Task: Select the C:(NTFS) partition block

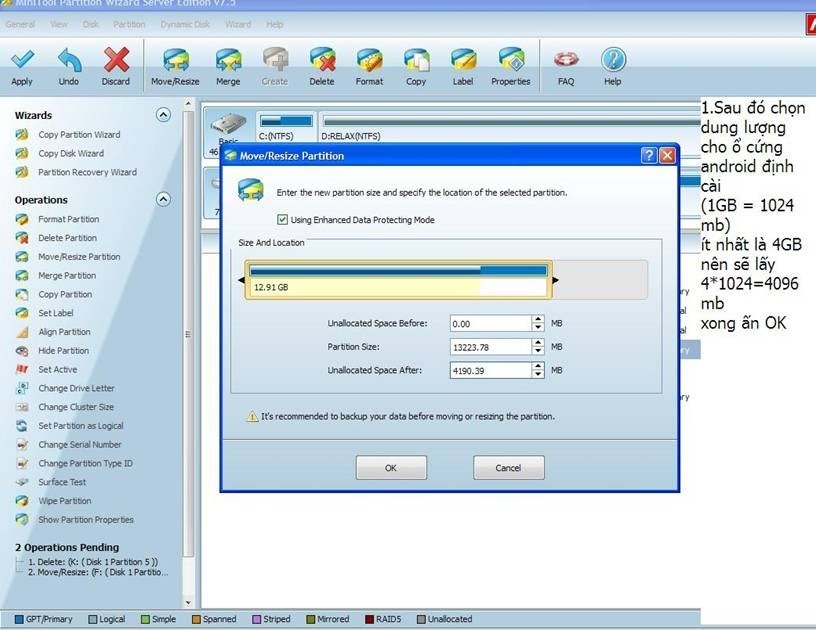Action: (286, 127)
